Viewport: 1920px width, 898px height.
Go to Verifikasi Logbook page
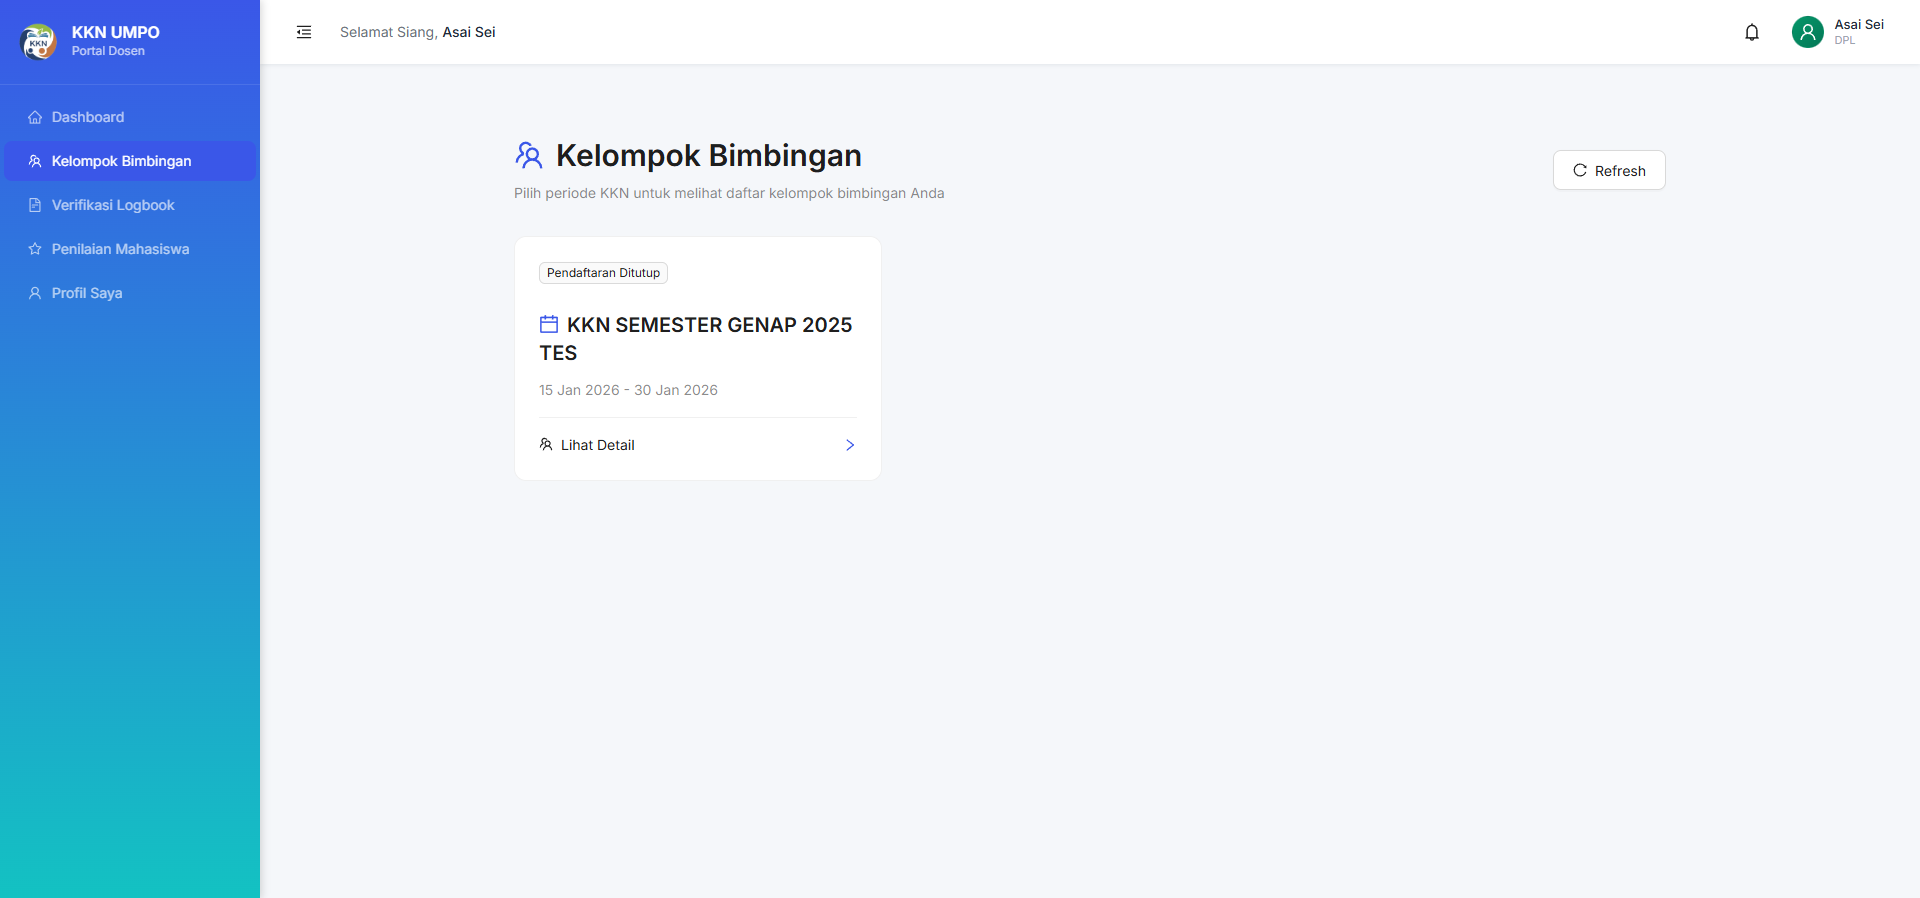point(130,205)
